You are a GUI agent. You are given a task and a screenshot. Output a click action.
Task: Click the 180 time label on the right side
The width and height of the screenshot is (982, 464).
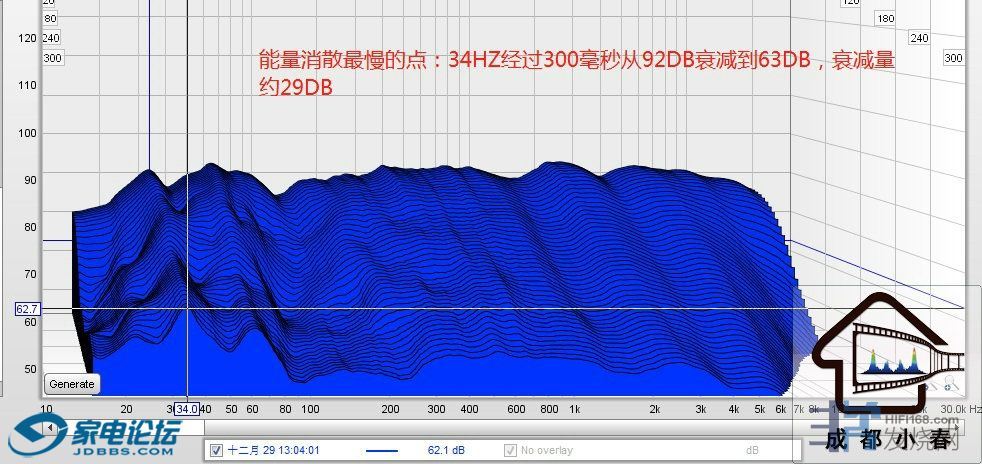(884, 18)
